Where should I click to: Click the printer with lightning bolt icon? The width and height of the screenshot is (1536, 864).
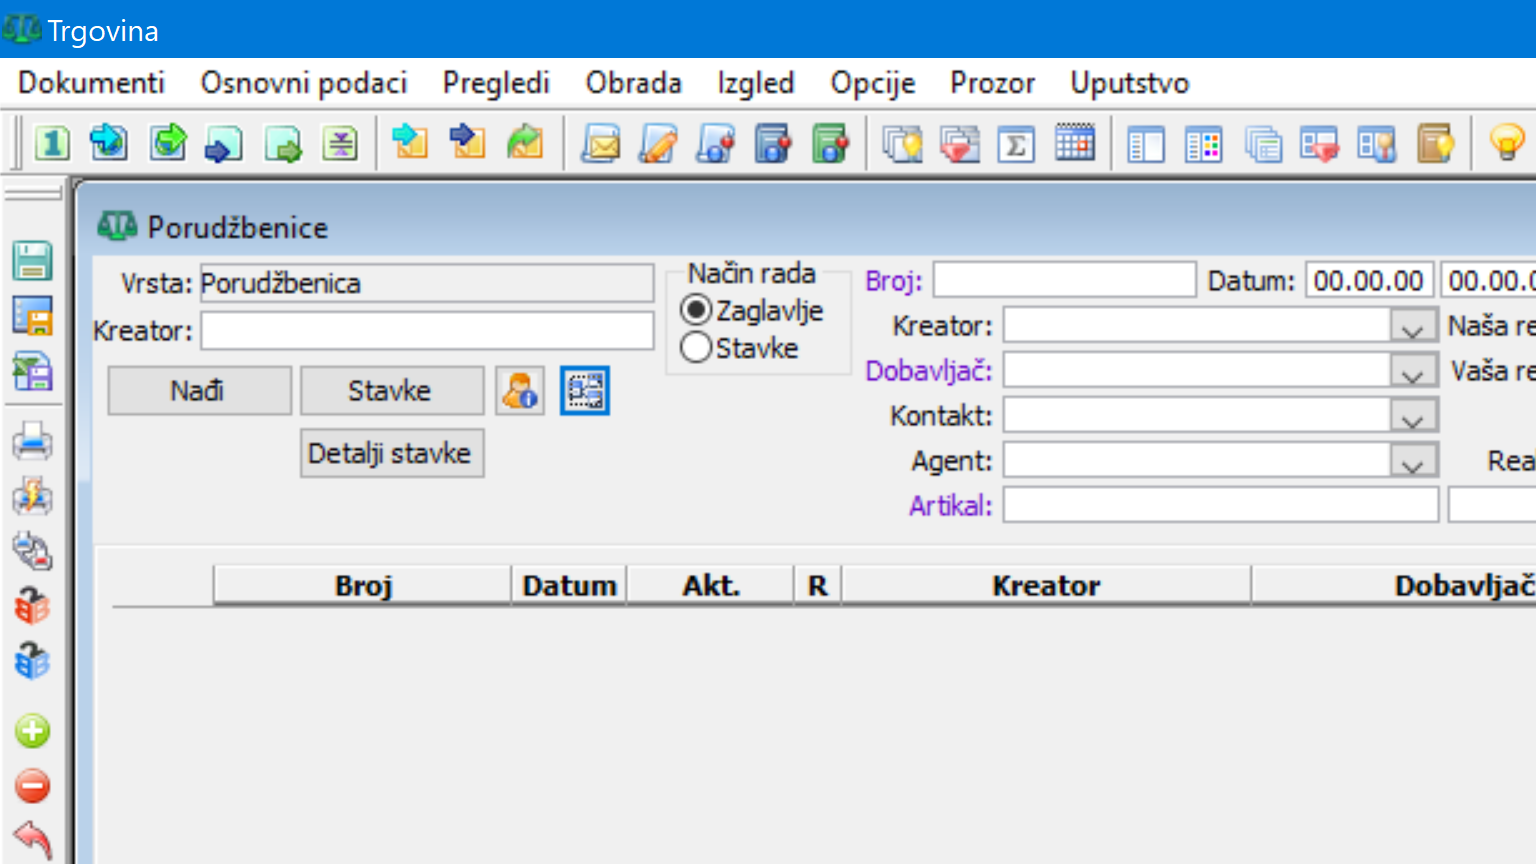point(33,496)
